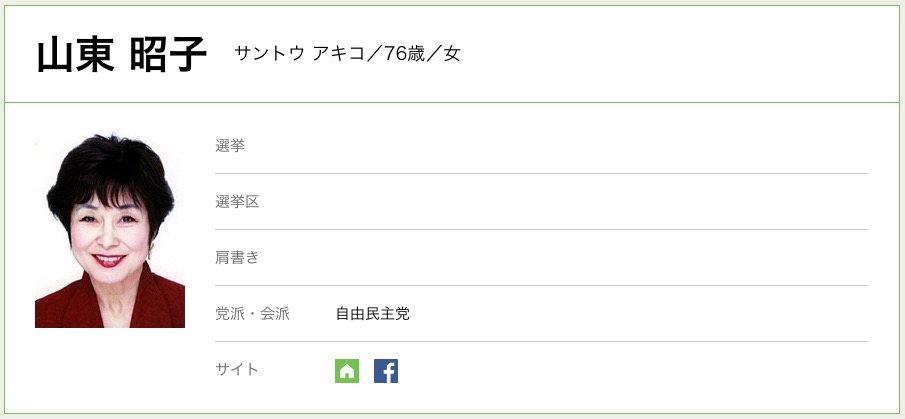
Task: Click the 選挙区 row label
Action: 237,202
